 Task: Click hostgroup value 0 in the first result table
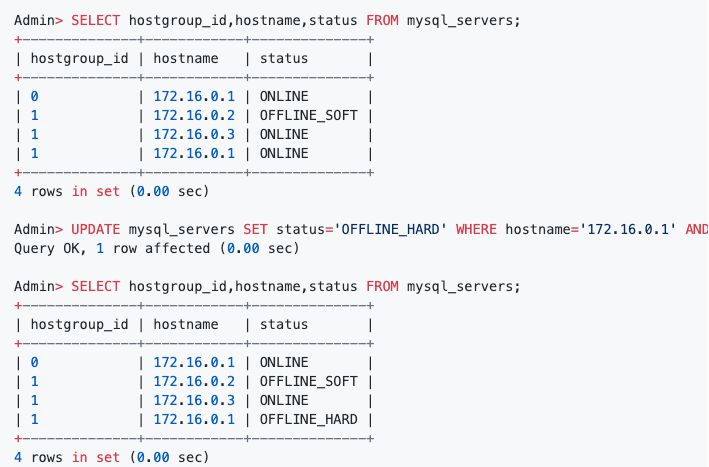[x=34, y=96]
